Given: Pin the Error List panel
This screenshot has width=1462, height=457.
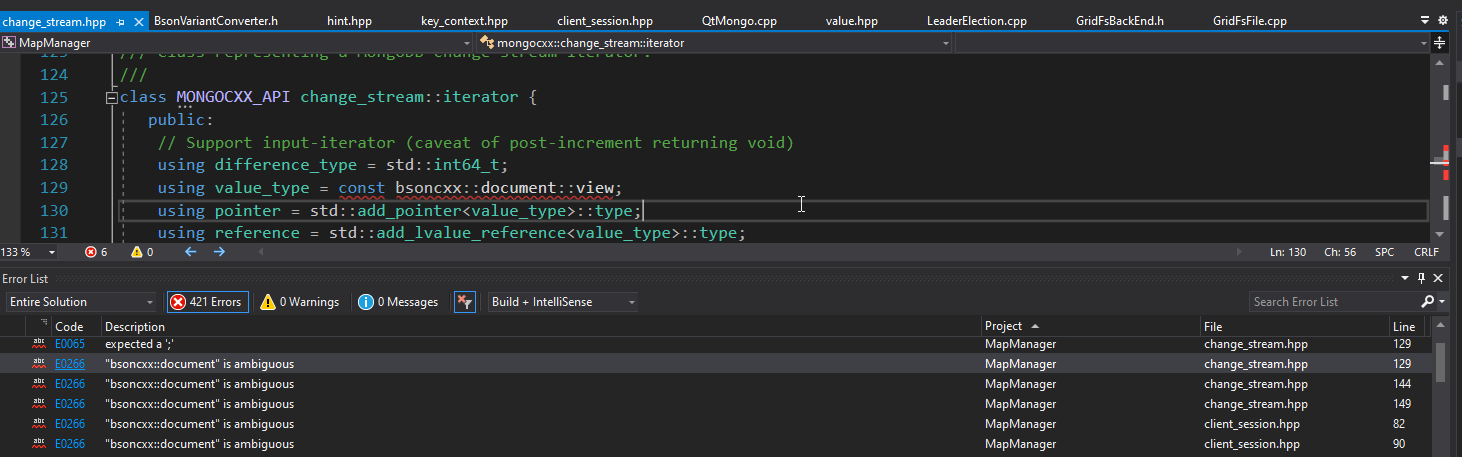Looking at the screenshot, I should pyautogui.click(x=1421, y=279).
